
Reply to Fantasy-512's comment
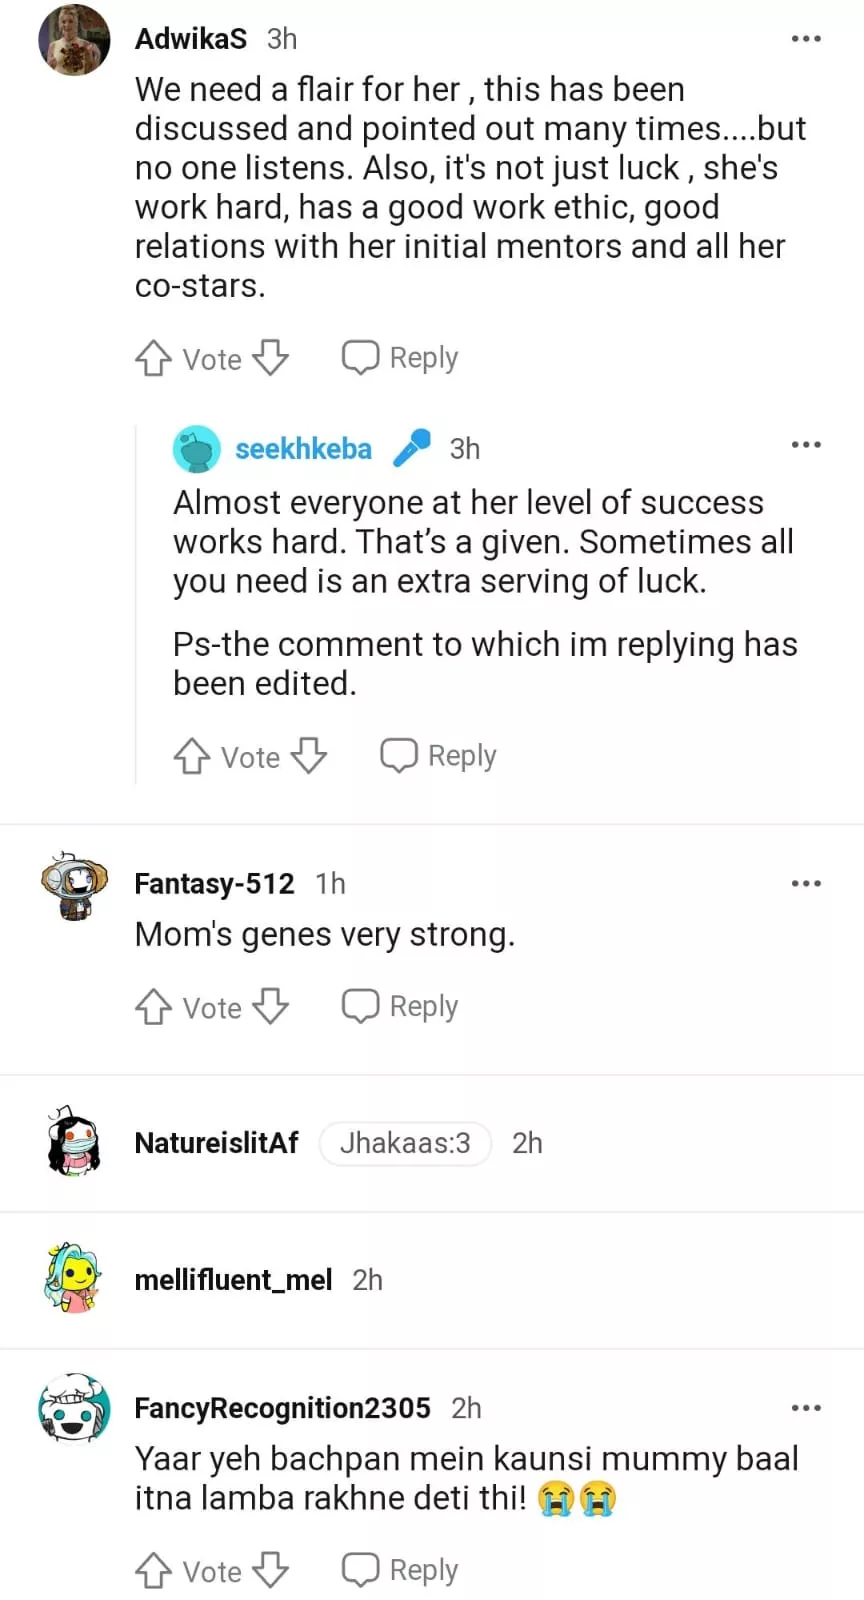[x=400, y=1006]
